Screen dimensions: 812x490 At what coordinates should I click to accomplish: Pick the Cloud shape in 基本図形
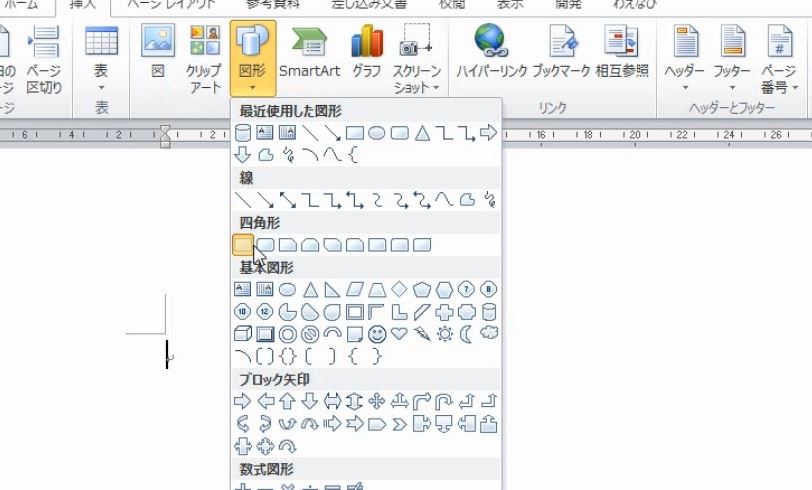[x=489, y=333]
